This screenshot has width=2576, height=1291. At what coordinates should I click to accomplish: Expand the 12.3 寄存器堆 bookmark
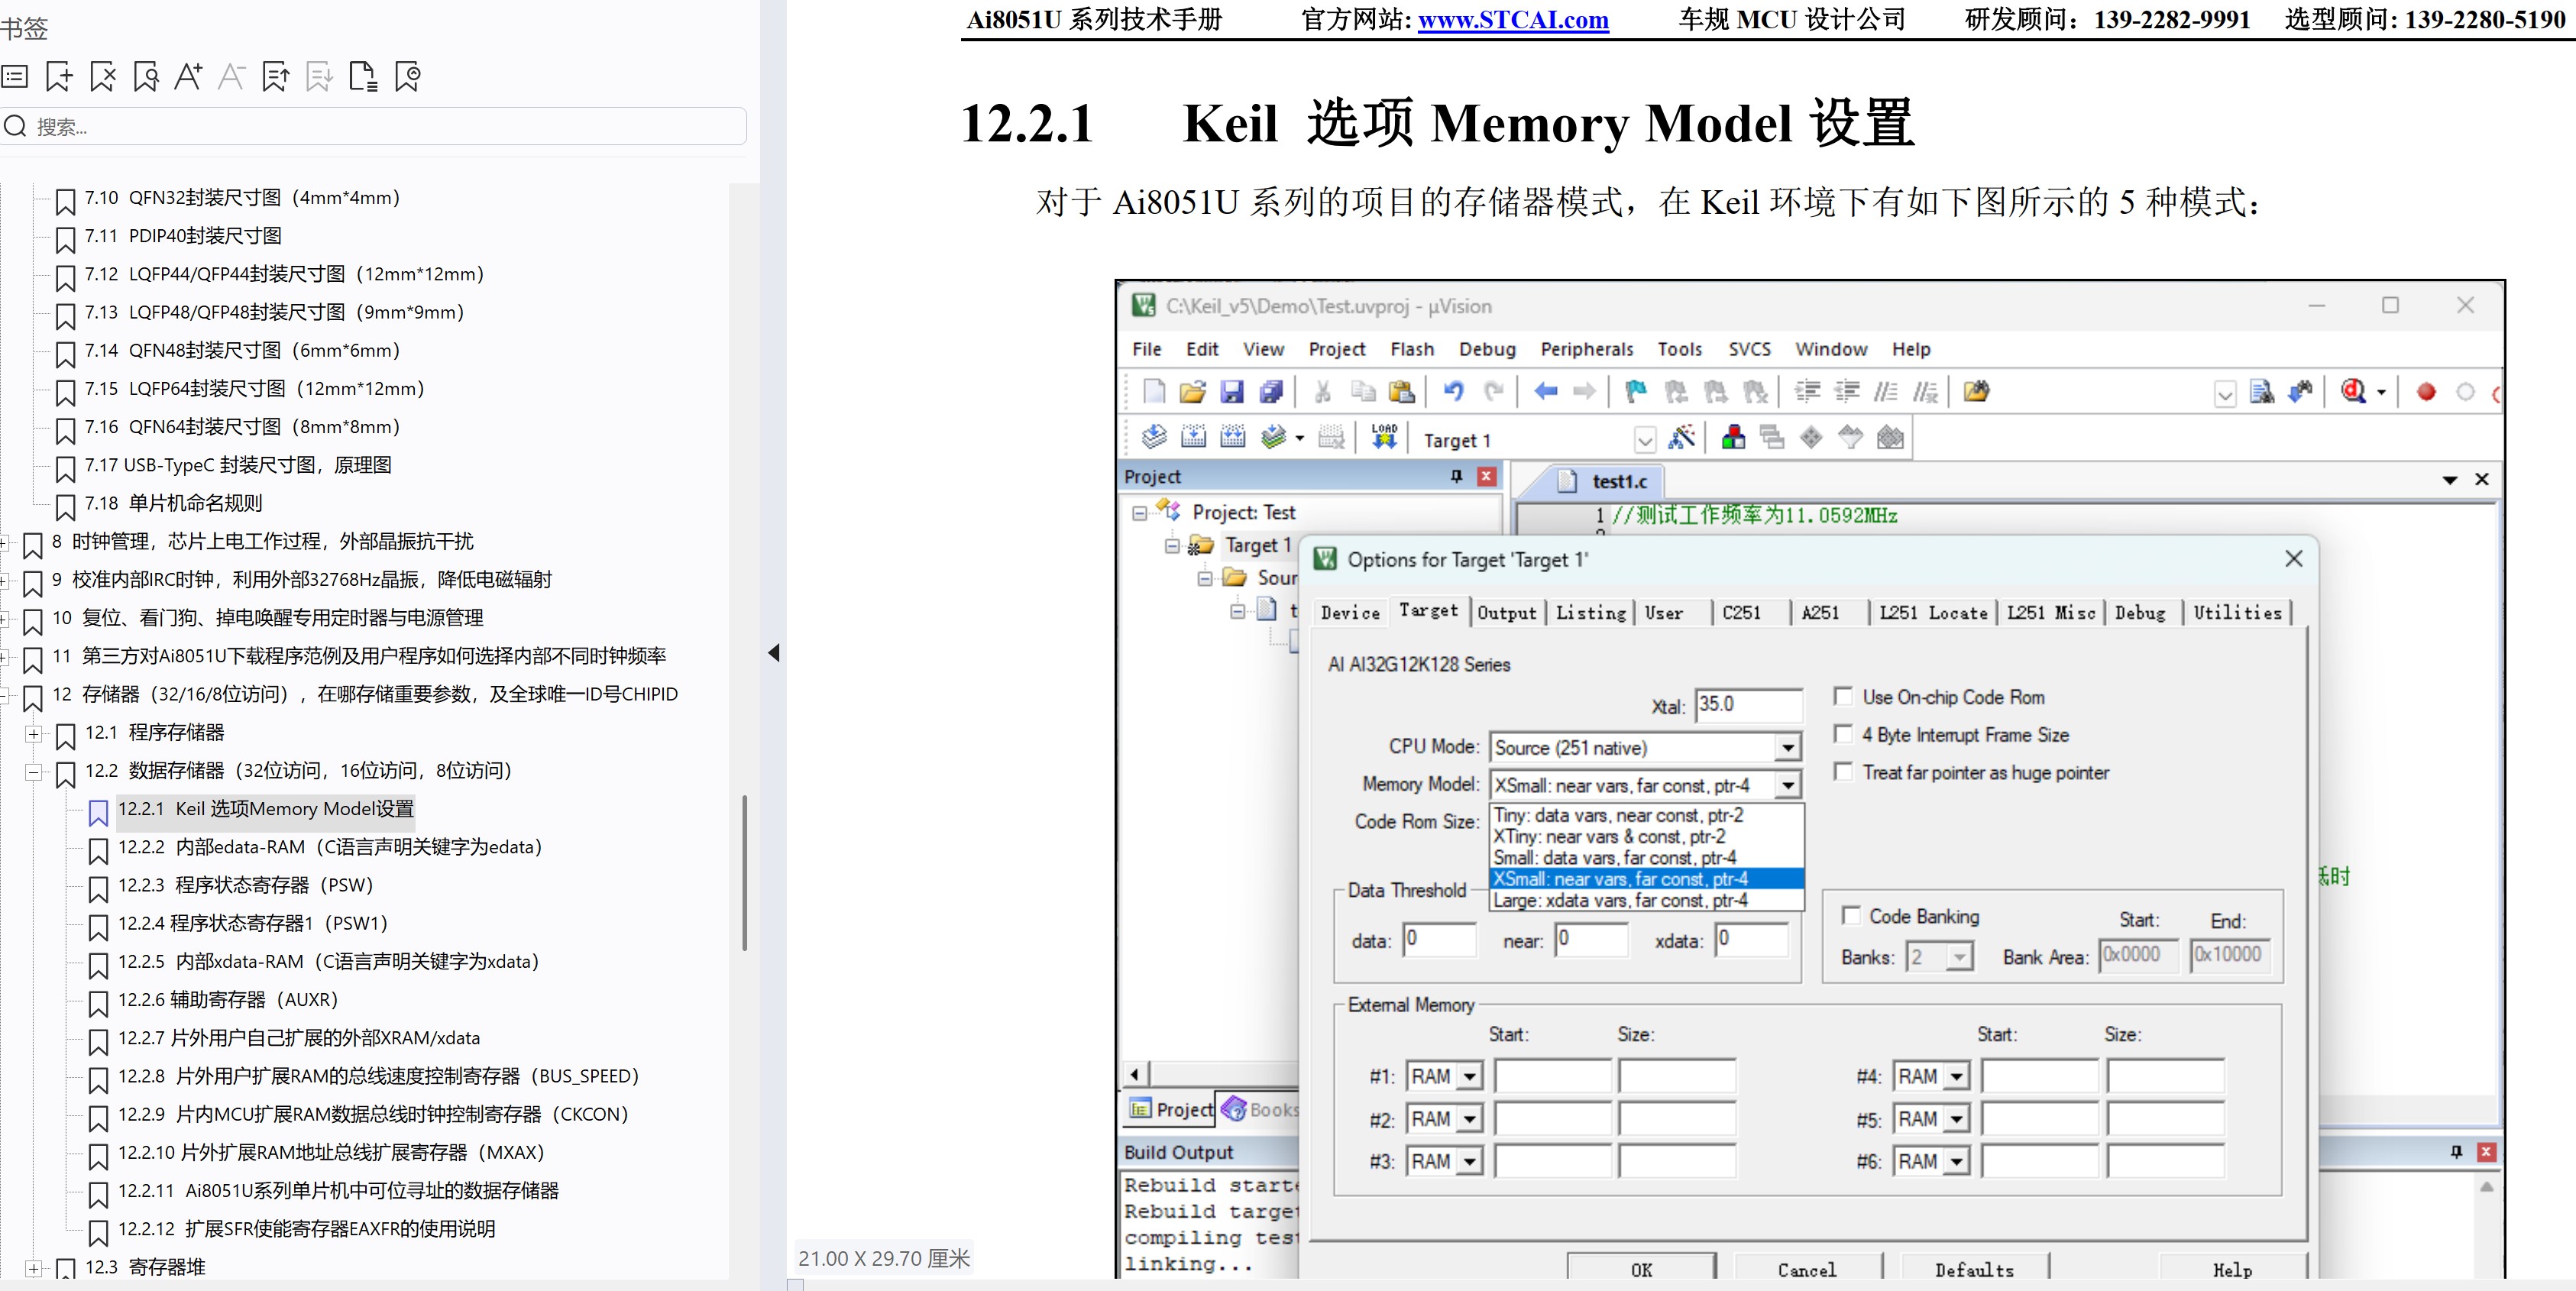pyautogui.click(x=34, y=1268)
